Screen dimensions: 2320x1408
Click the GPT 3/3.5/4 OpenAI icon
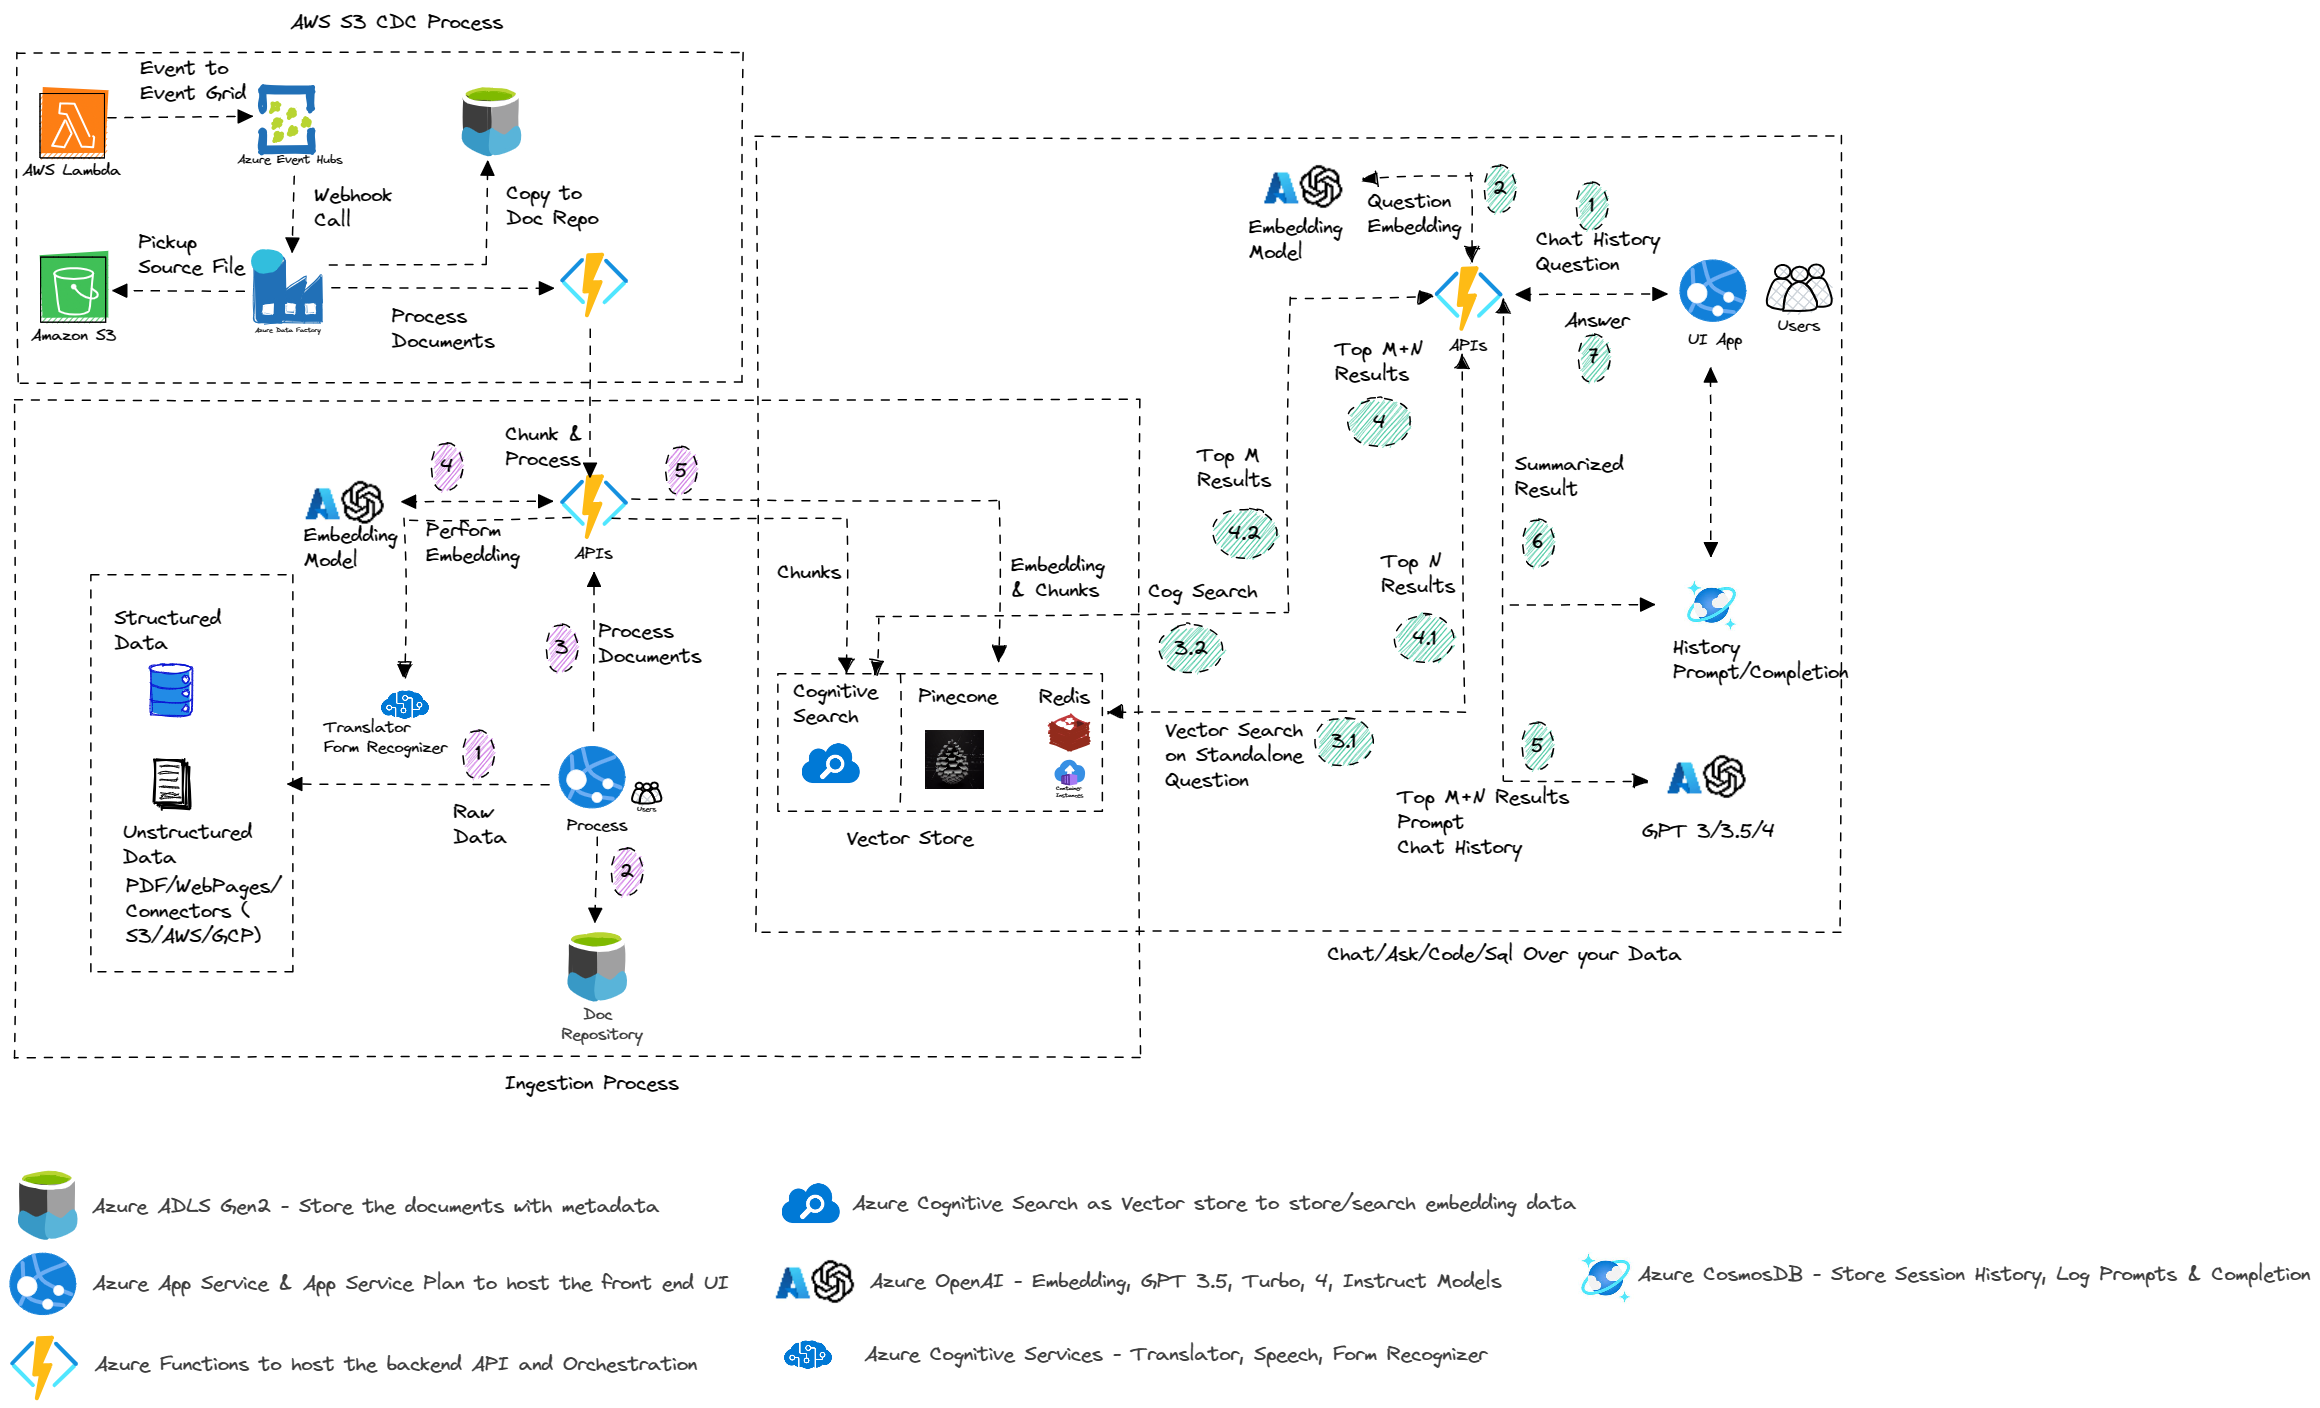[x=1707, y=777]
